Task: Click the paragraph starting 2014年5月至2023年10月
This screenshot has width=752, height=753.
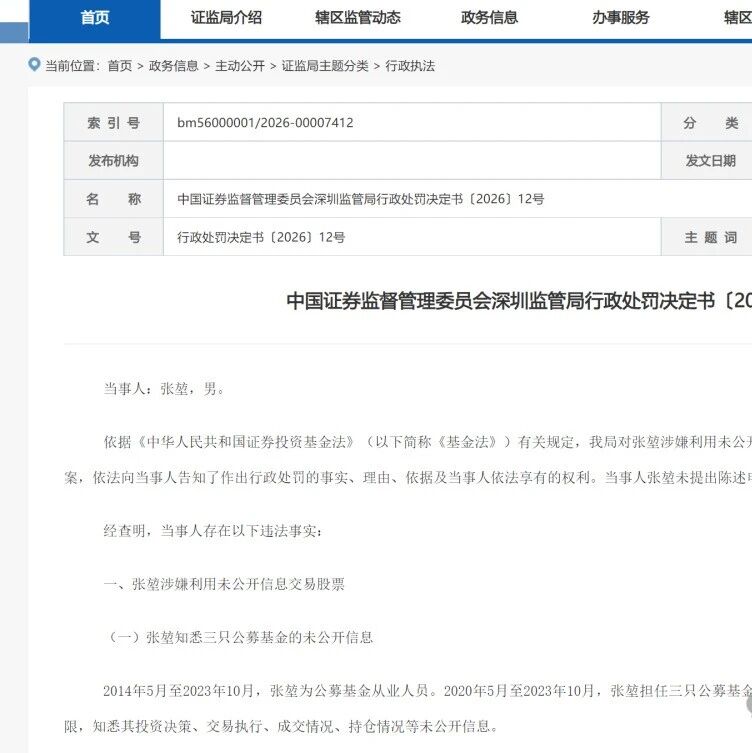Action: (408, 708)
